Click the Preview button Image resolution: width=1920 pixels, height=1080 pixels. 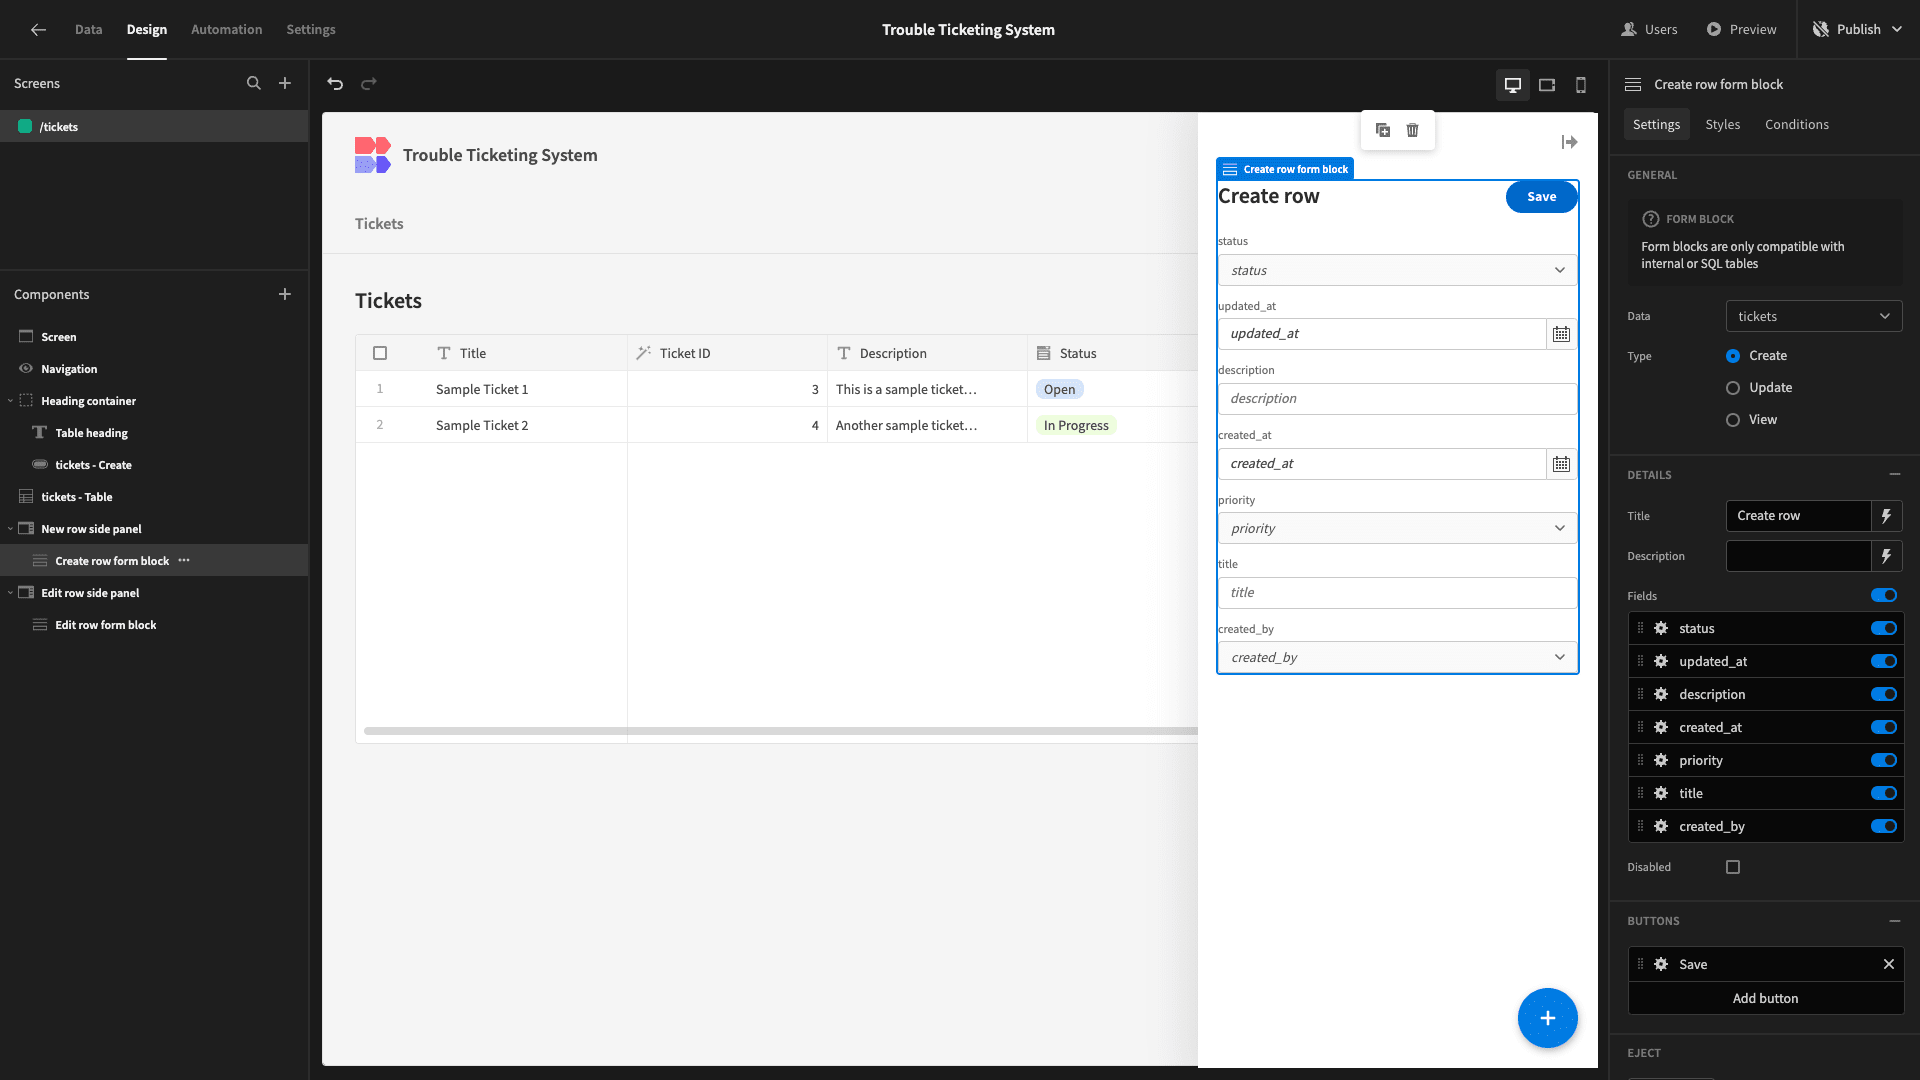click(x=1741, y=30)
